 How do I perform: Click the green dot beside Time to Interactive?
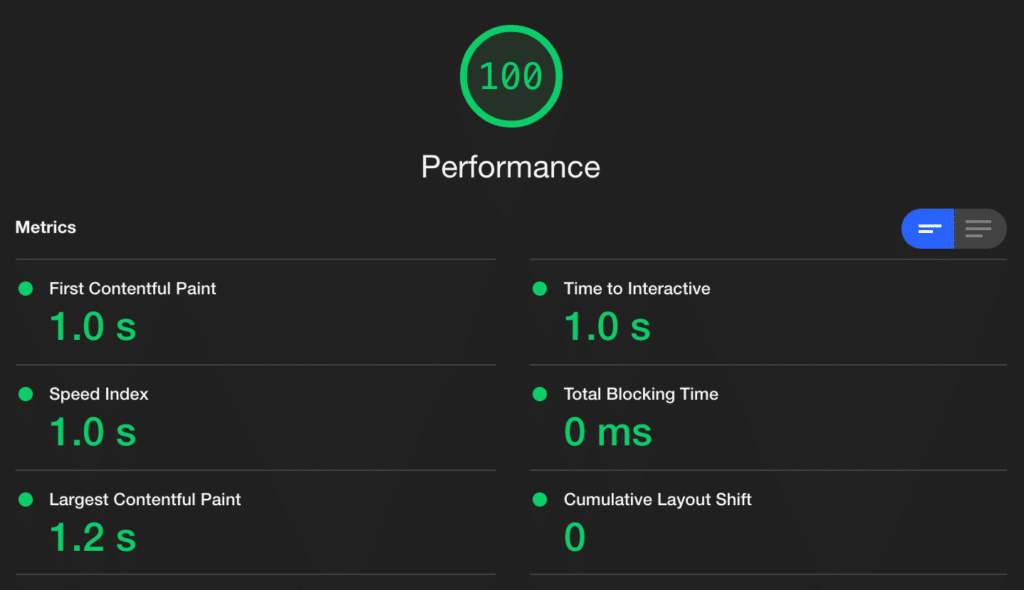tap(541, 289)
